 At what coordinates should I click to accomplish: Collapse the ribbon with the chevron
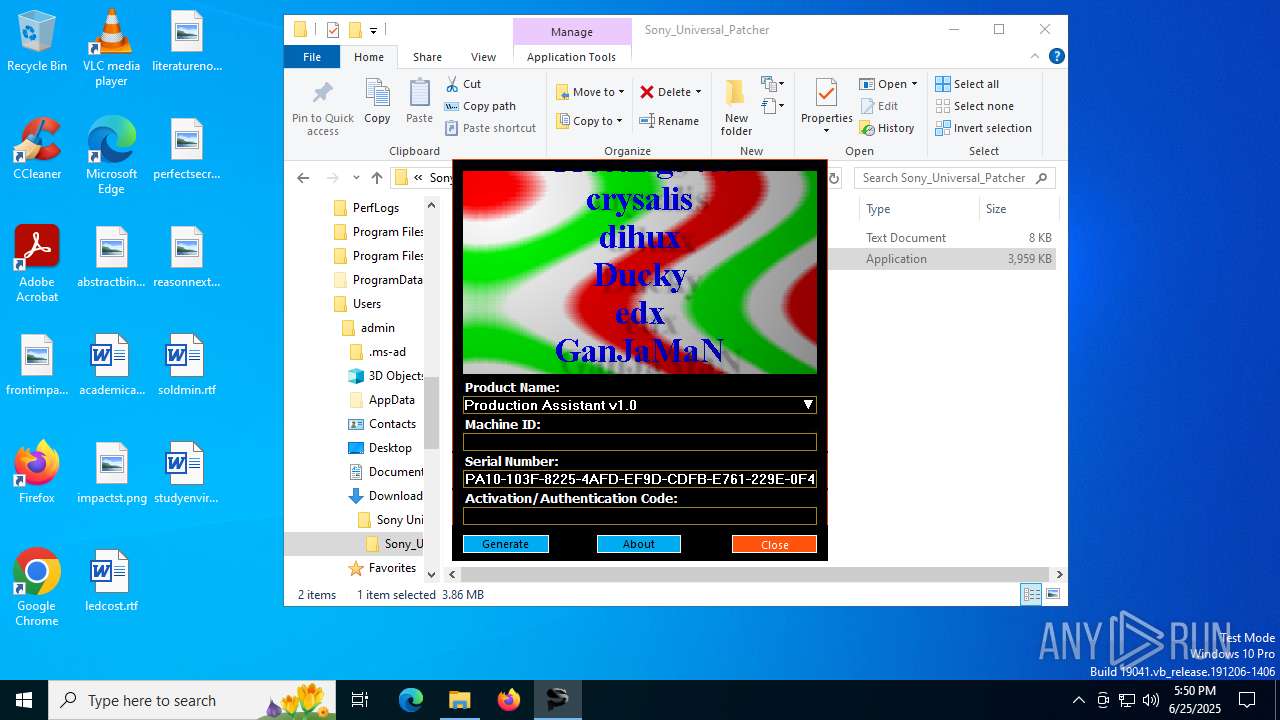point(1036,57)
